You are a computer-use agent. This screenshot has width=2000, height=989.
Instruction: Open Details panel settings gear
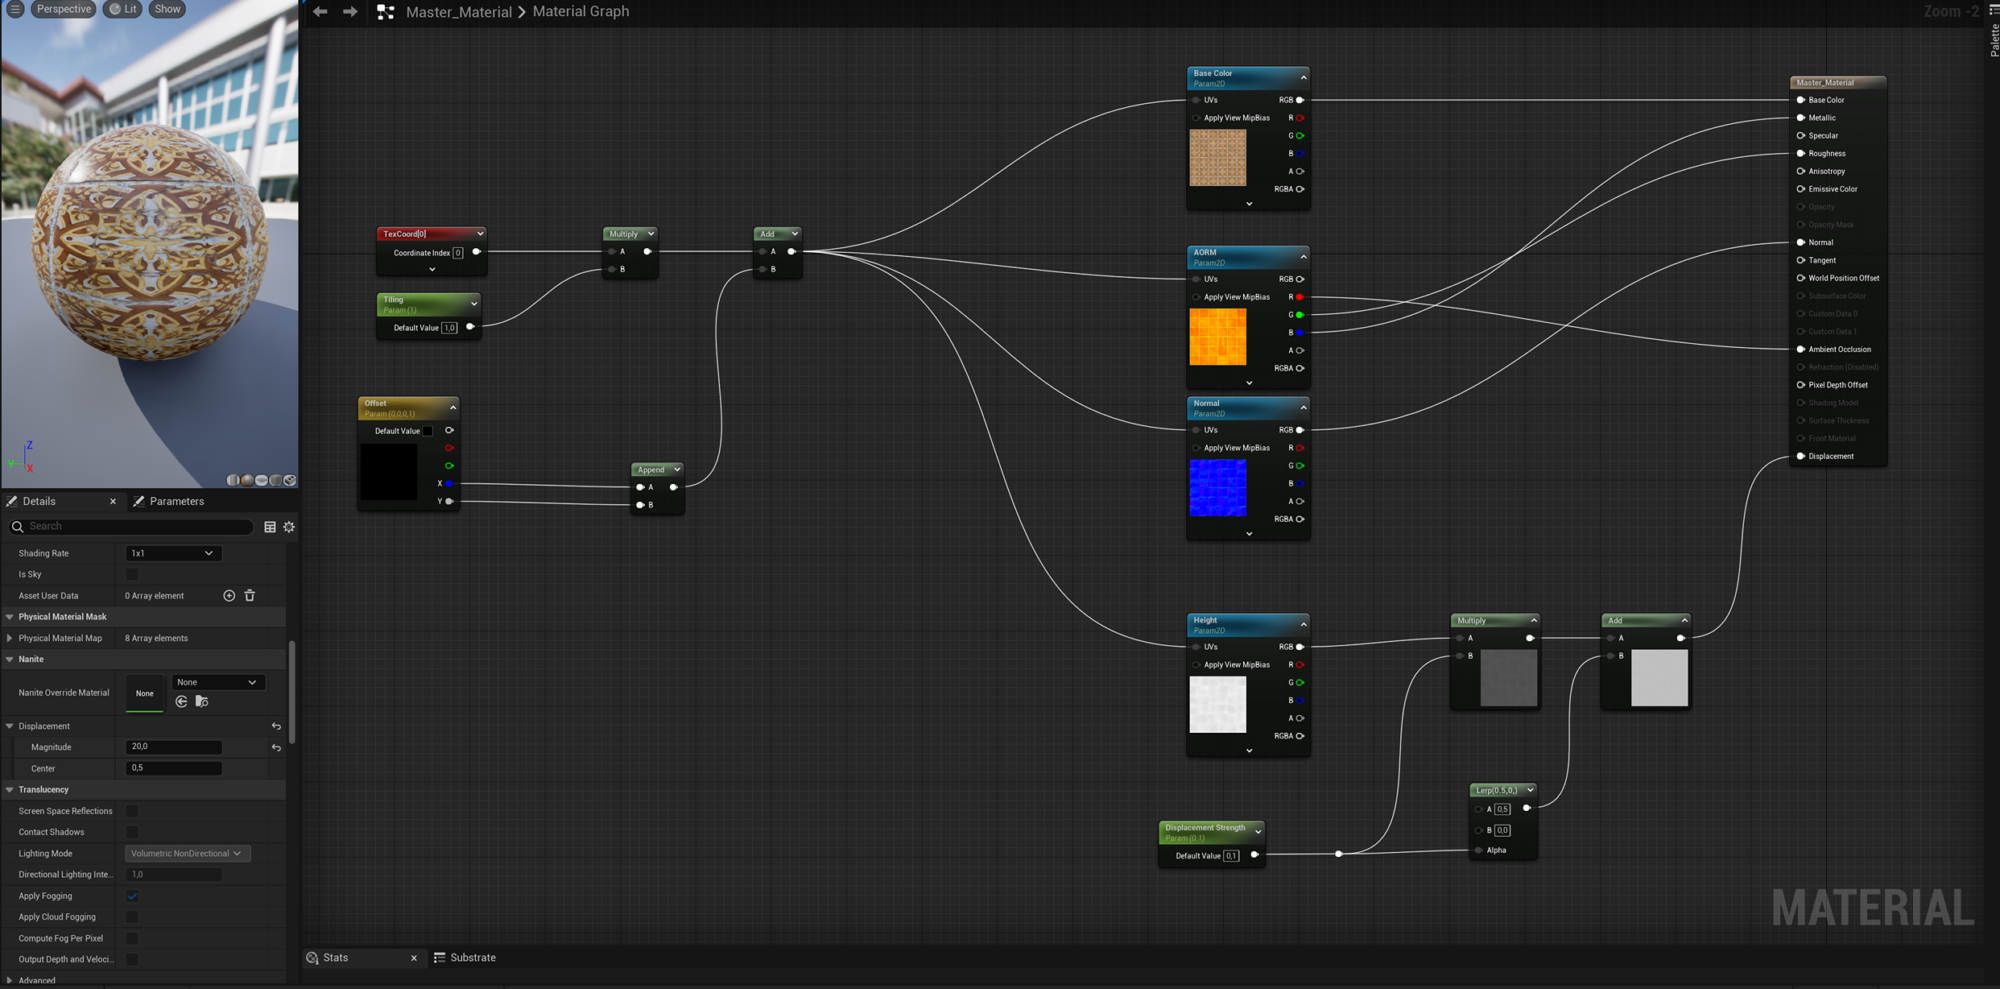point(289,527)
